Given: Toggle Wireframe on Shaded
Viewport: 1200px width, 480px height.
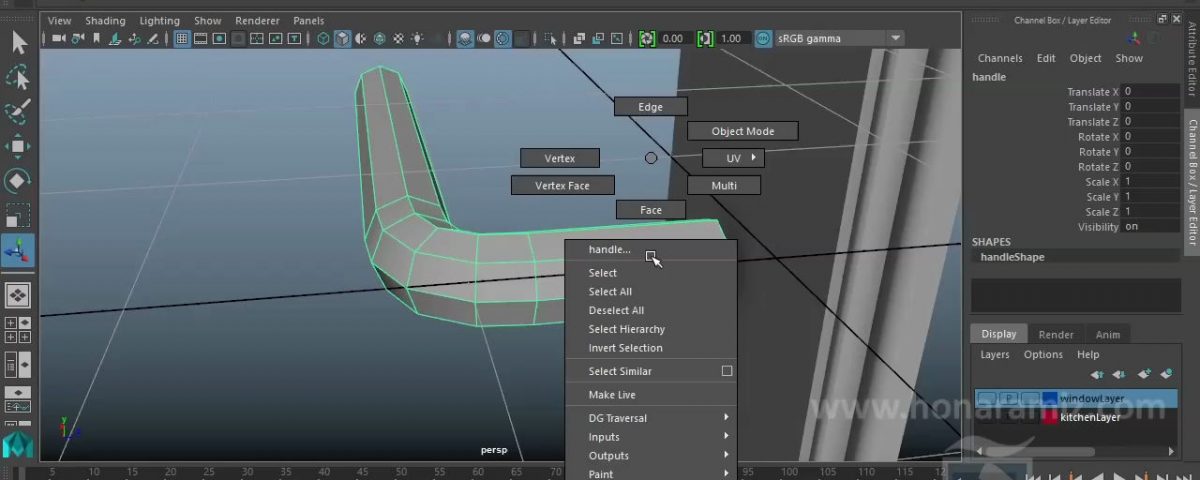Looking at the screenshot, I should tap(380, 39).
